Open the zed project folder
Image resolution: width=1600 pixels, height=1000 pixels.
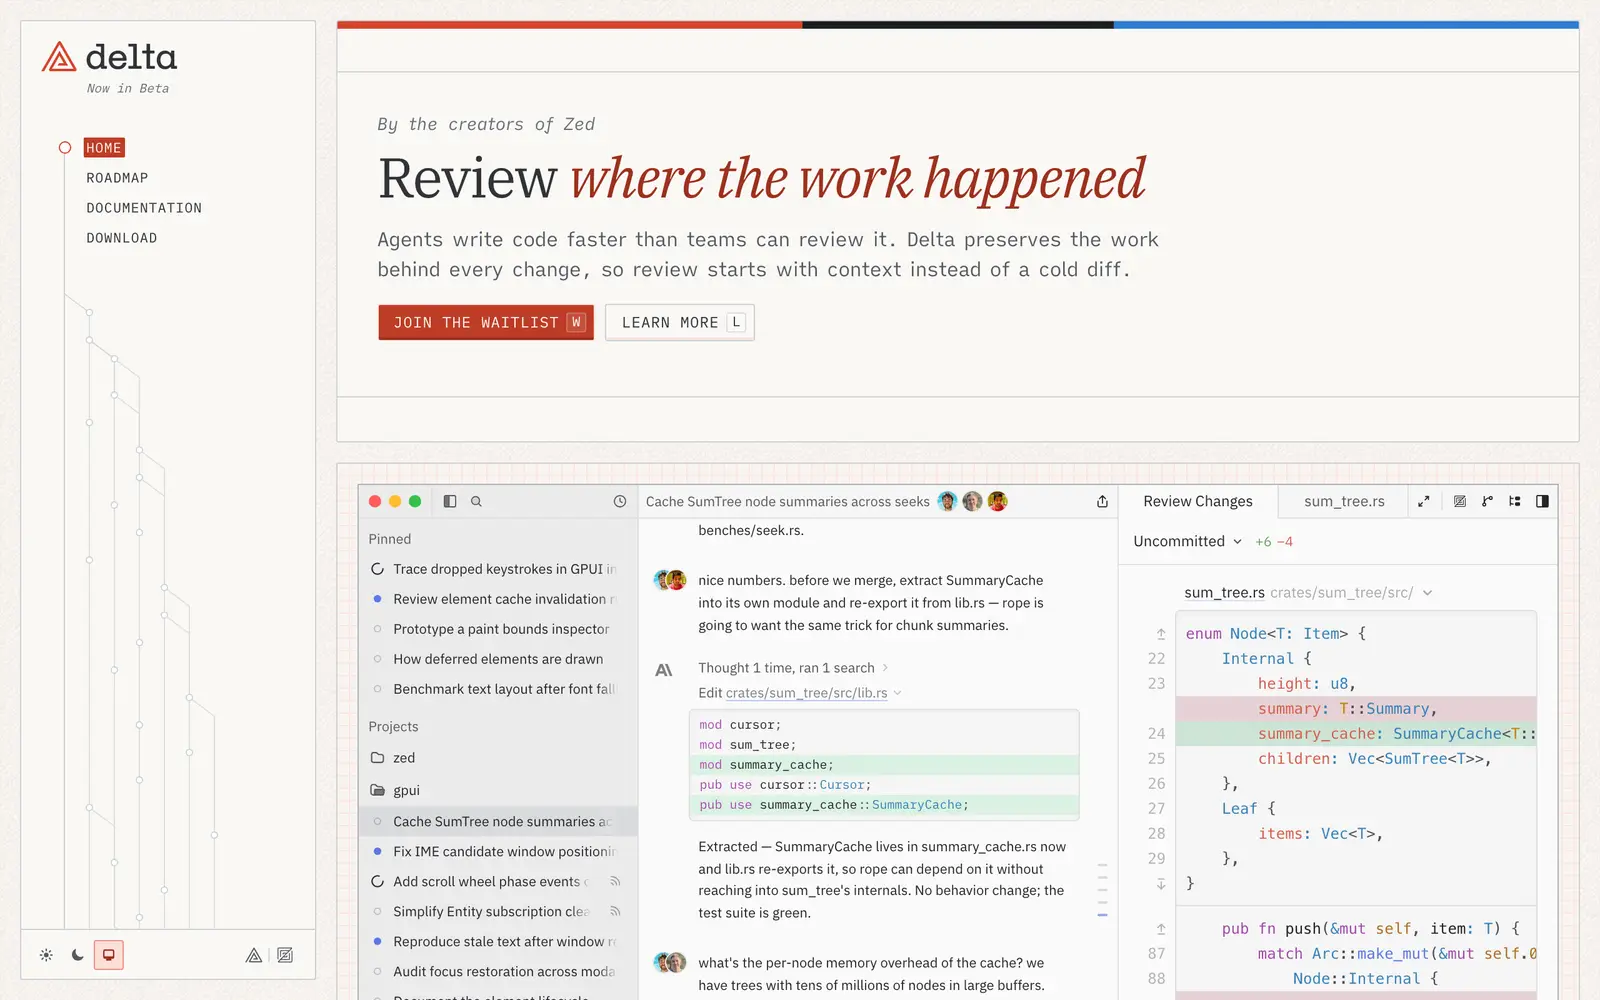tap(391, 758)
